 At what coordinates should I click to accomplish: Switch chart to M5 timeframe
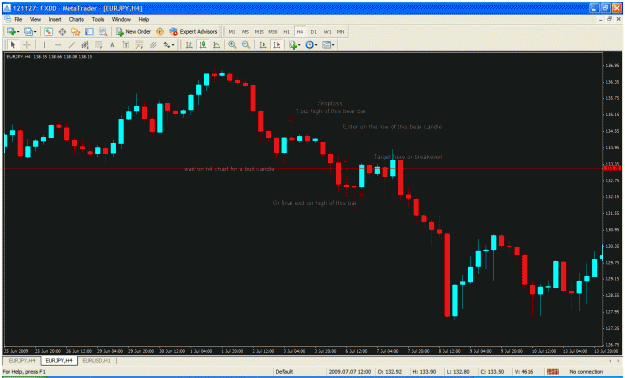[x=245, y=32]
